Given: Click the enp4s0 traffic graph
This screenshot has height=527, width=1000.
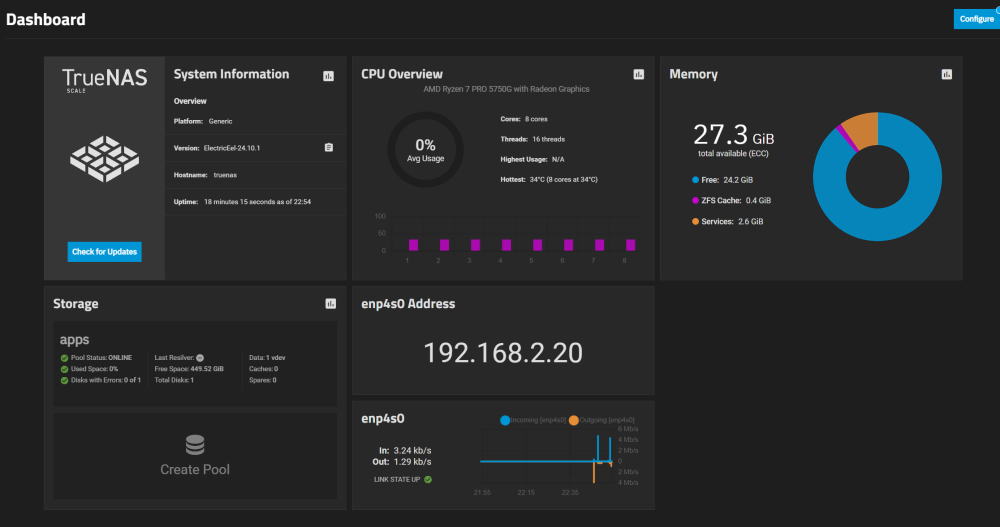Looking at the screenshot, I should pyautogui.click(x=546, y=456).
